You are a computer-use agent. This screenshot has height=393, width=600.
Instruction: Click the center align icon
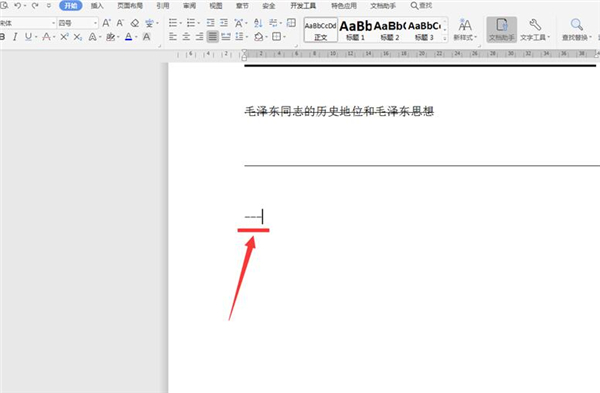point(186,37)
